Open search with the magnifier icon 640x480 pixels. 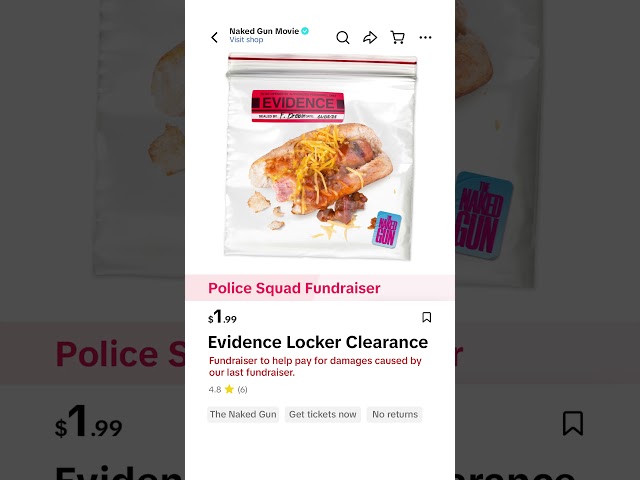[x=342, y=38]
